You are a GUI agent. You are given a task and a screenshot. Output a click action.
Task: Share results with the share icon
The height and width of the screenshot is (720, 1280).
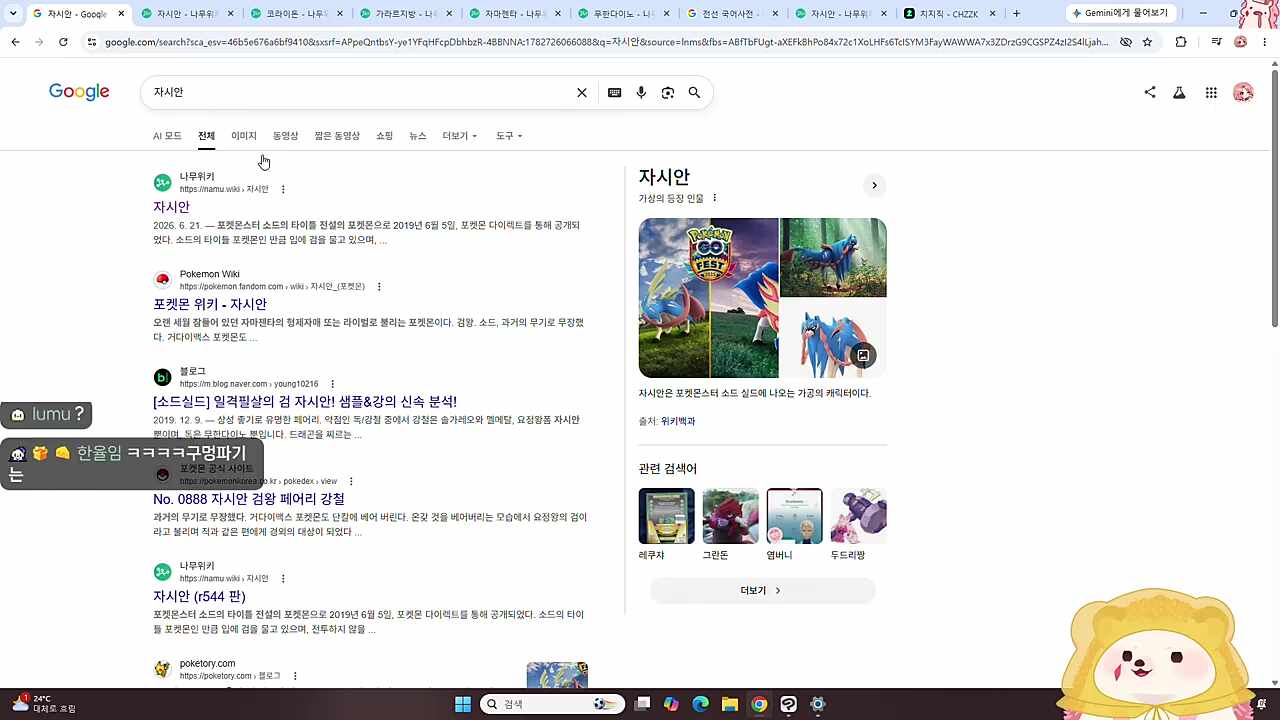[x=1150, y=92]
